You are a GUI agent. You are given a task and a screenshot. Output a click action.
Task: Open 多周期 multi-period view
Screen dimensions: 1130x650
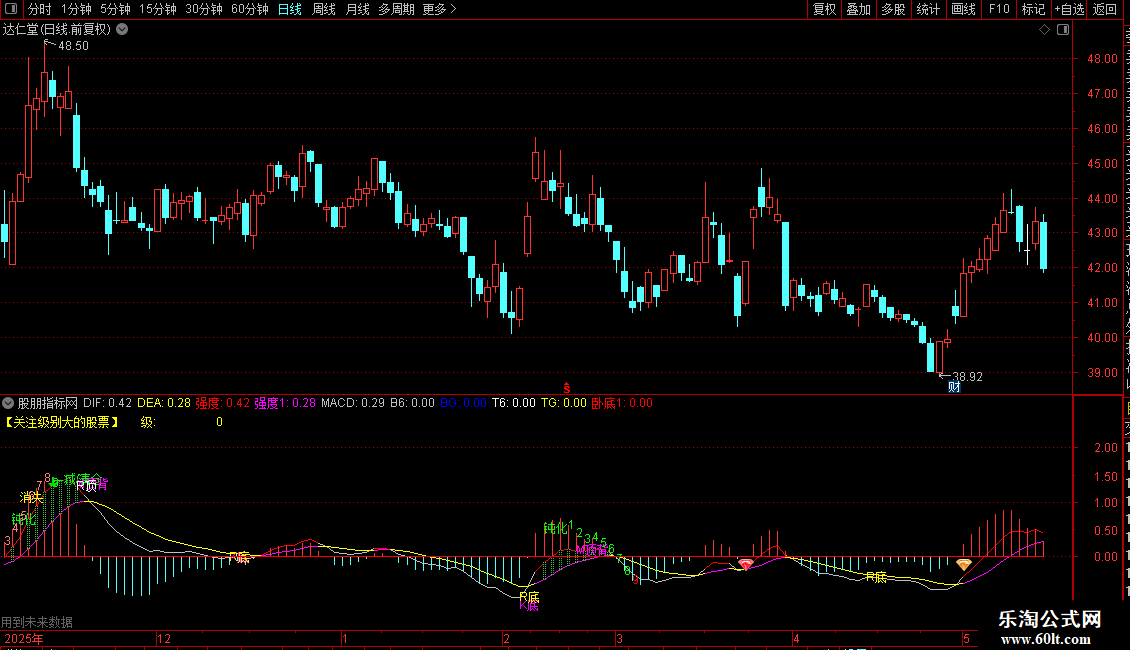tap(396, 9)
